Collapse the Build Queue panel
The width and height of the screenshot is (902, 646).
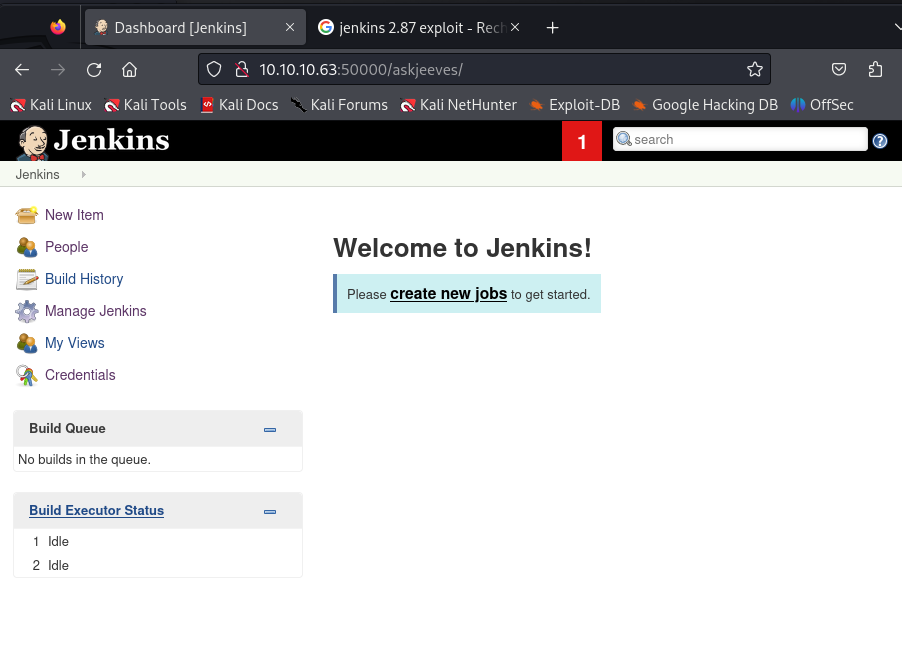[x=270, y=429]
